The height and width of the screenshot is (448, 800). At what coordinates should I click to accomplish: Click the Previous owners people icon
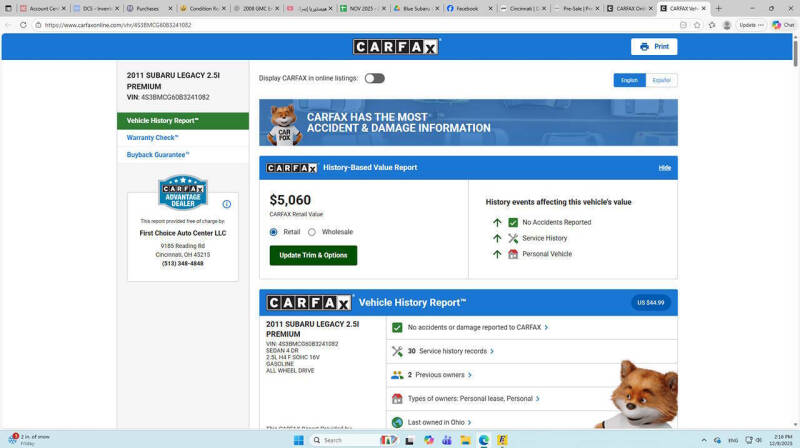click(397, 375)
